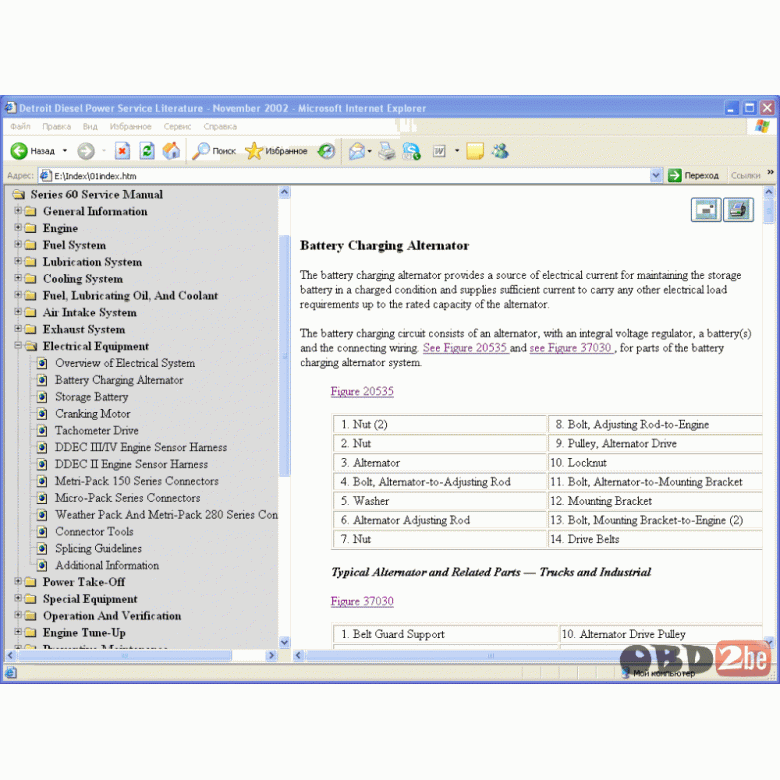
Task: Click the Переход (Go) button
Action: tap(694, 175)
